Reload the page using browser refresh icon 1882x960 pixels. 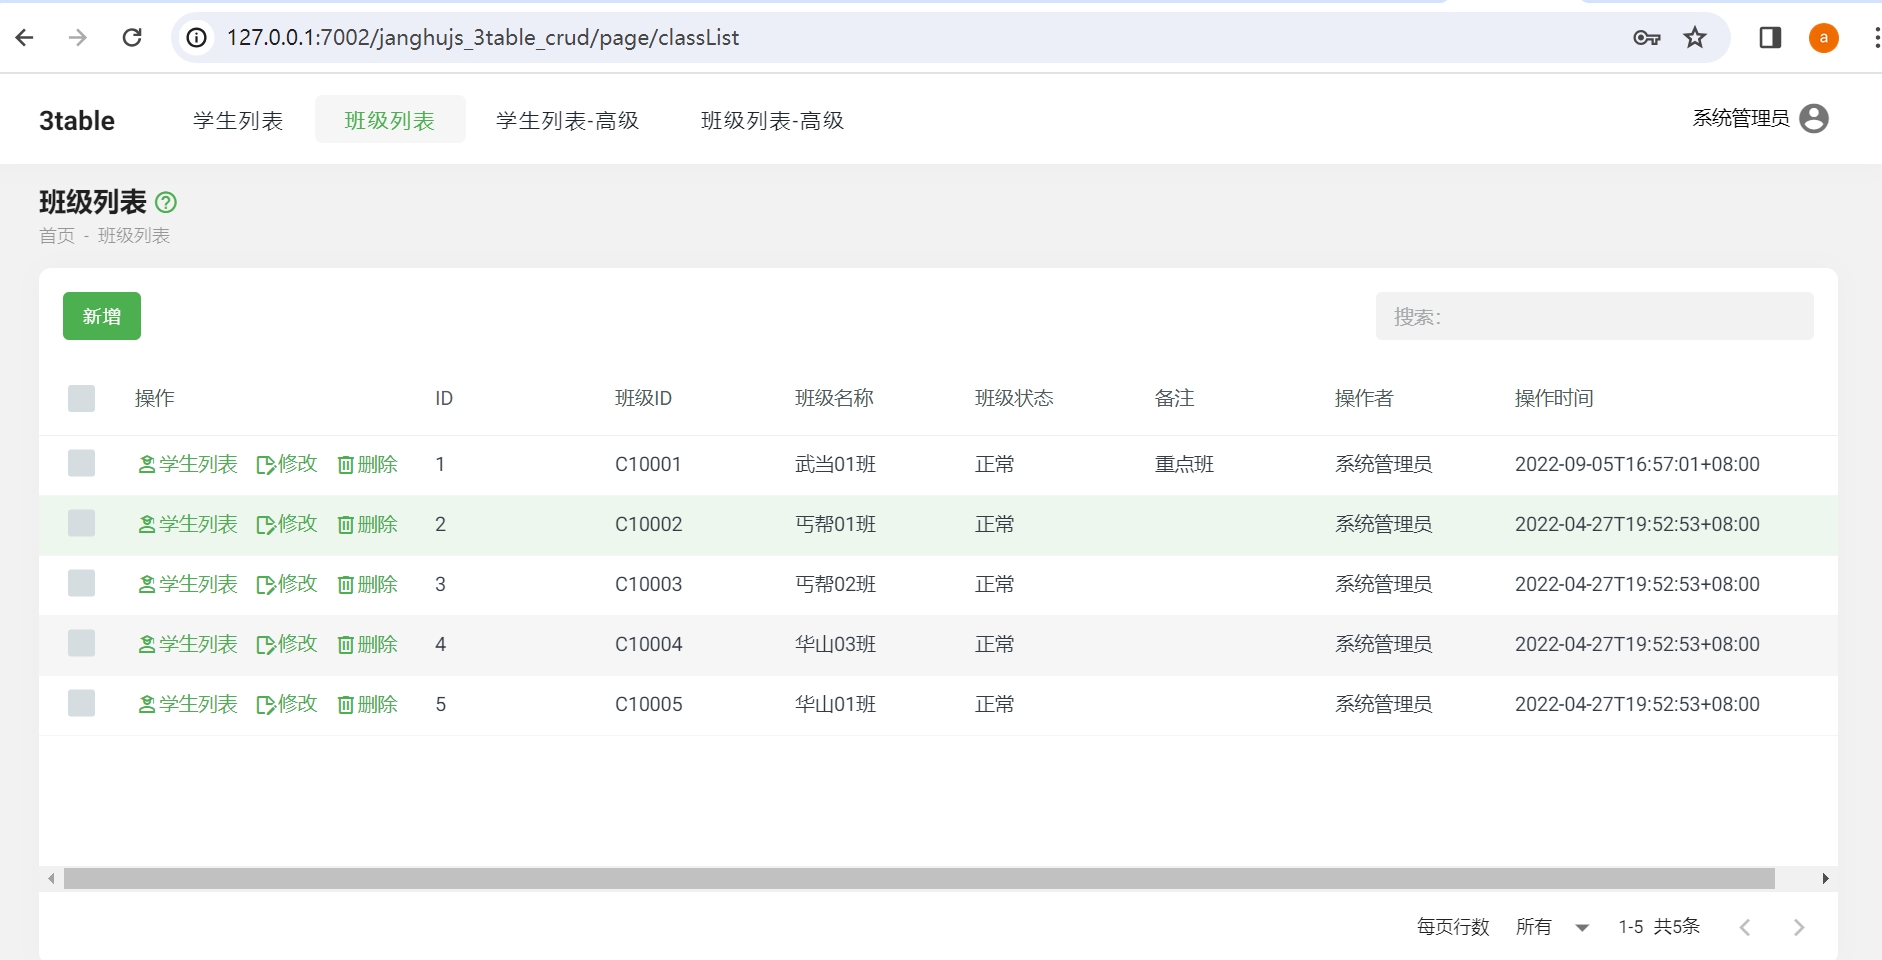(132, 38)
